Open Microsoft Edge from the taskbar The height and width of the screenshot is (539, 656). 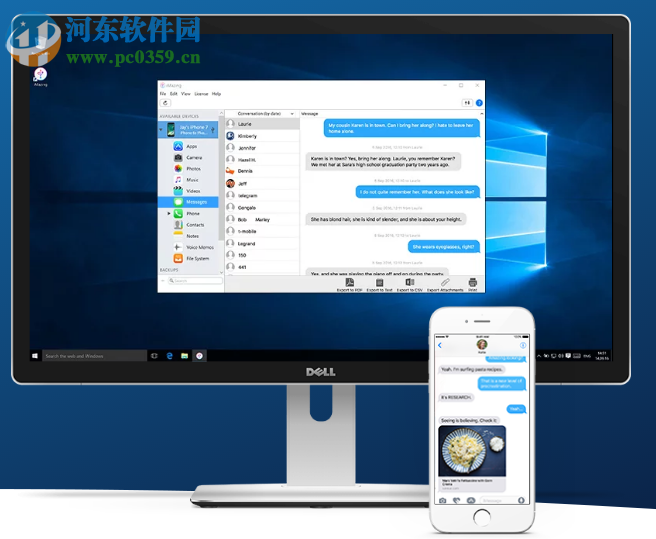[x=169, y=356]
